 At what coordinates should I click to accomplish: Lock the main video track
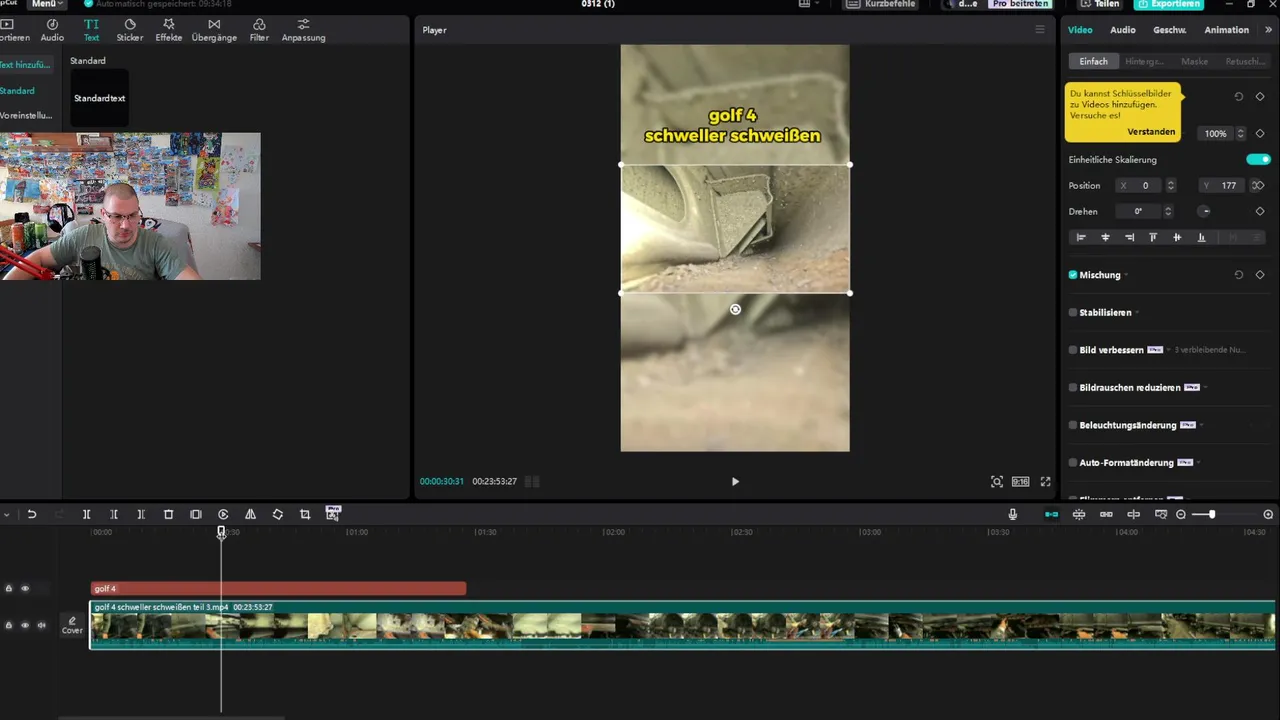point(9,625)
